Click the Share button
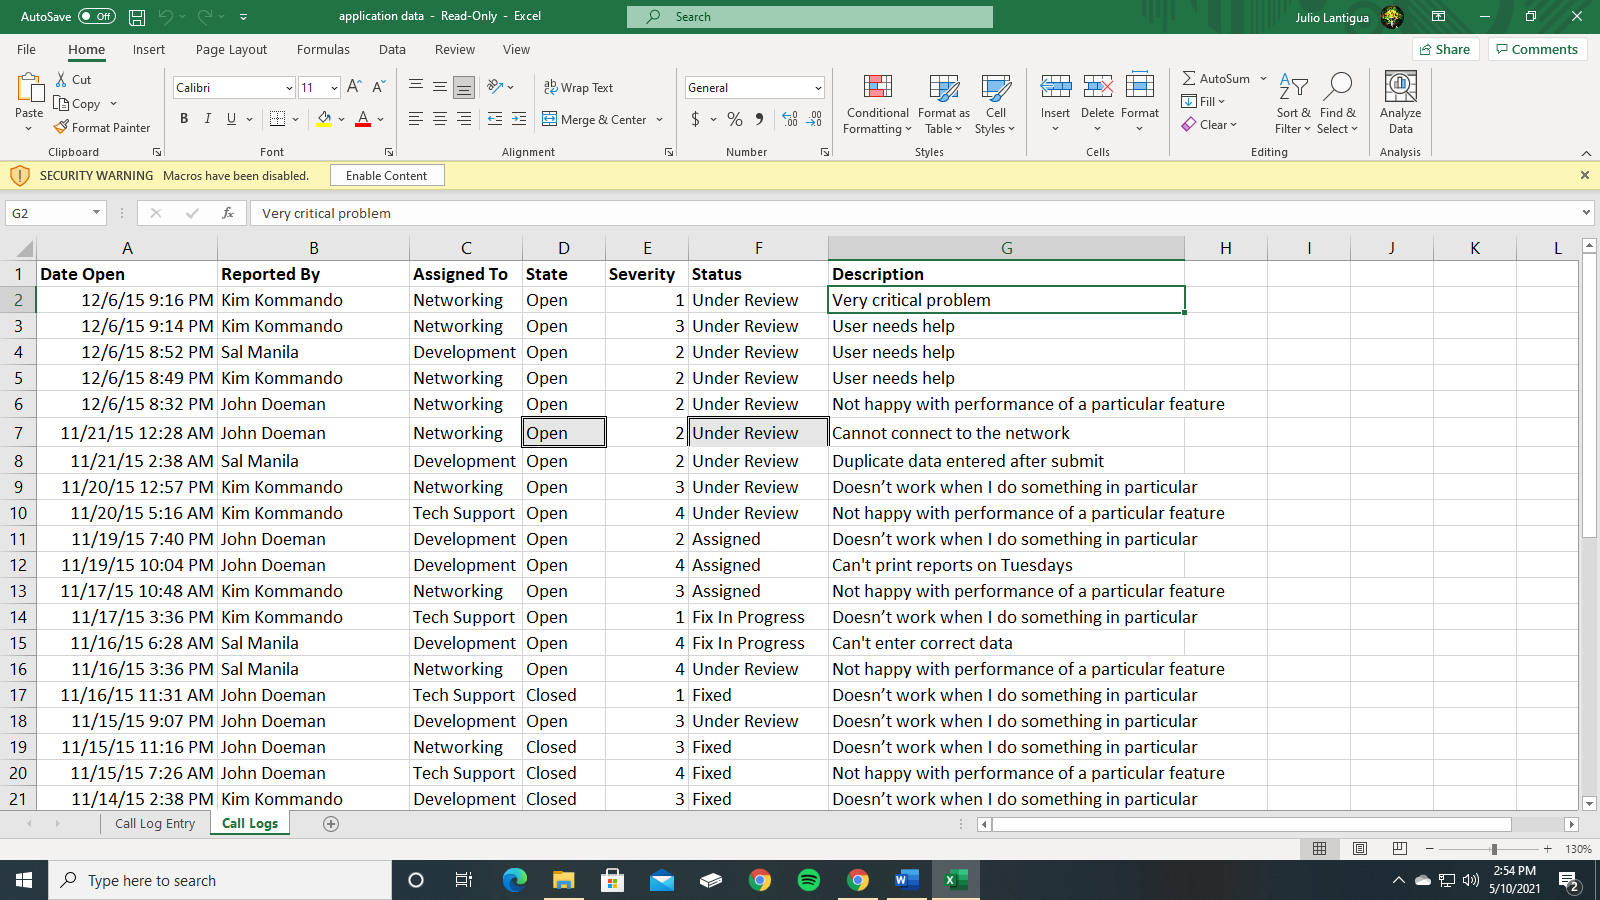 [x=1445, y=50]
